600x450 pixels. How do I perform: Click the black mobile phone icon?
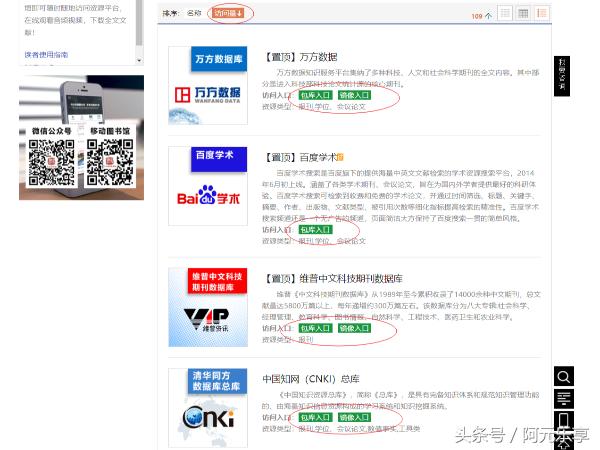click(x=564, y=419)
